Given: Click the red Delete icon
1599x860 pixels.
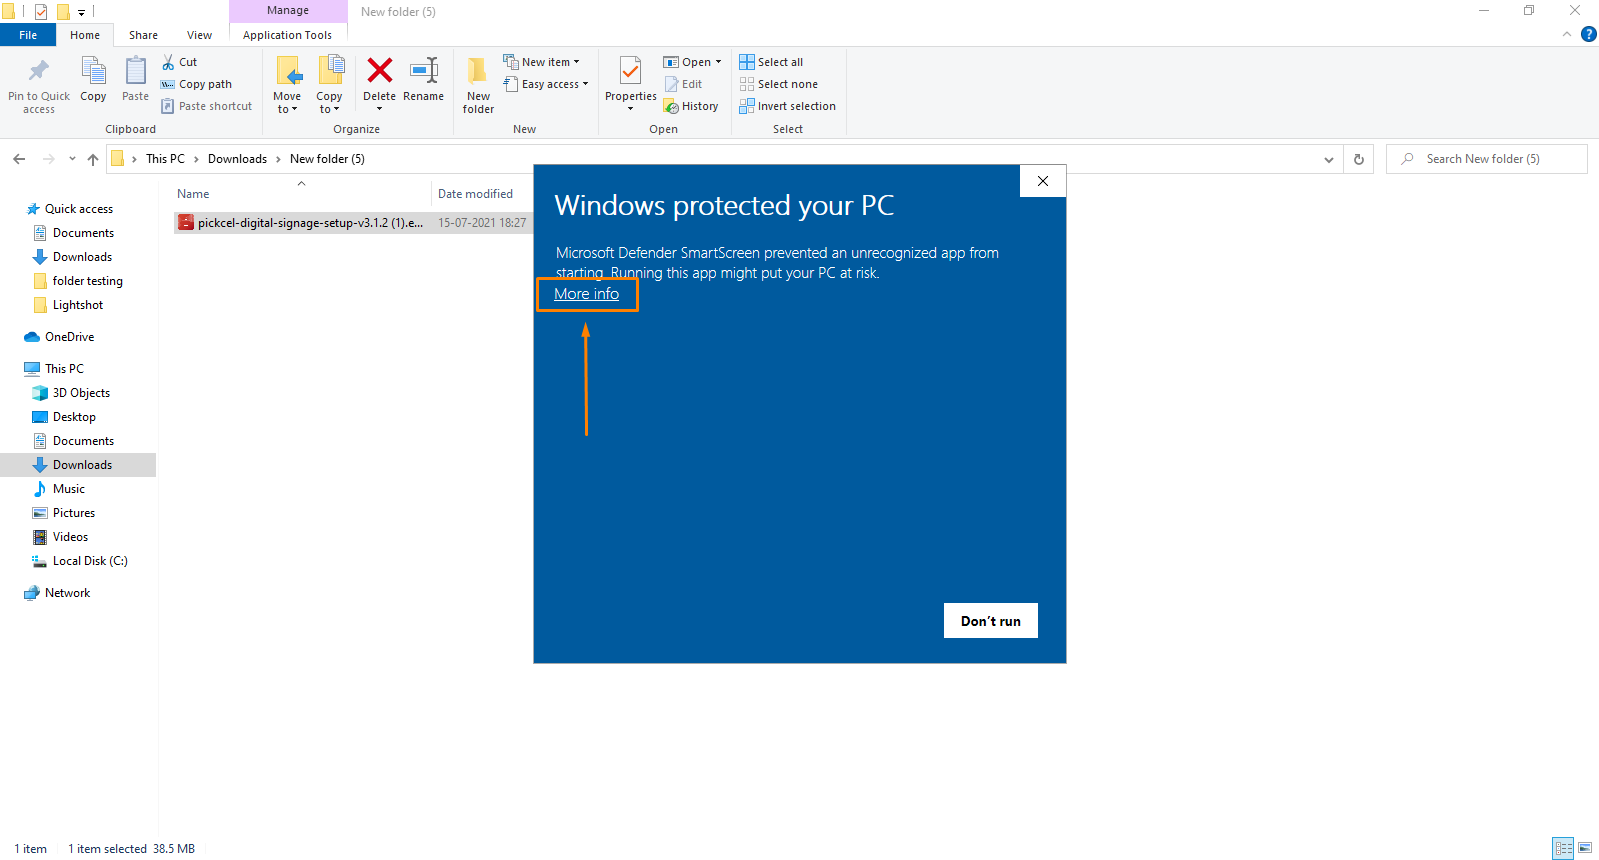Looking at the screenshot, I should coord(379,71).
